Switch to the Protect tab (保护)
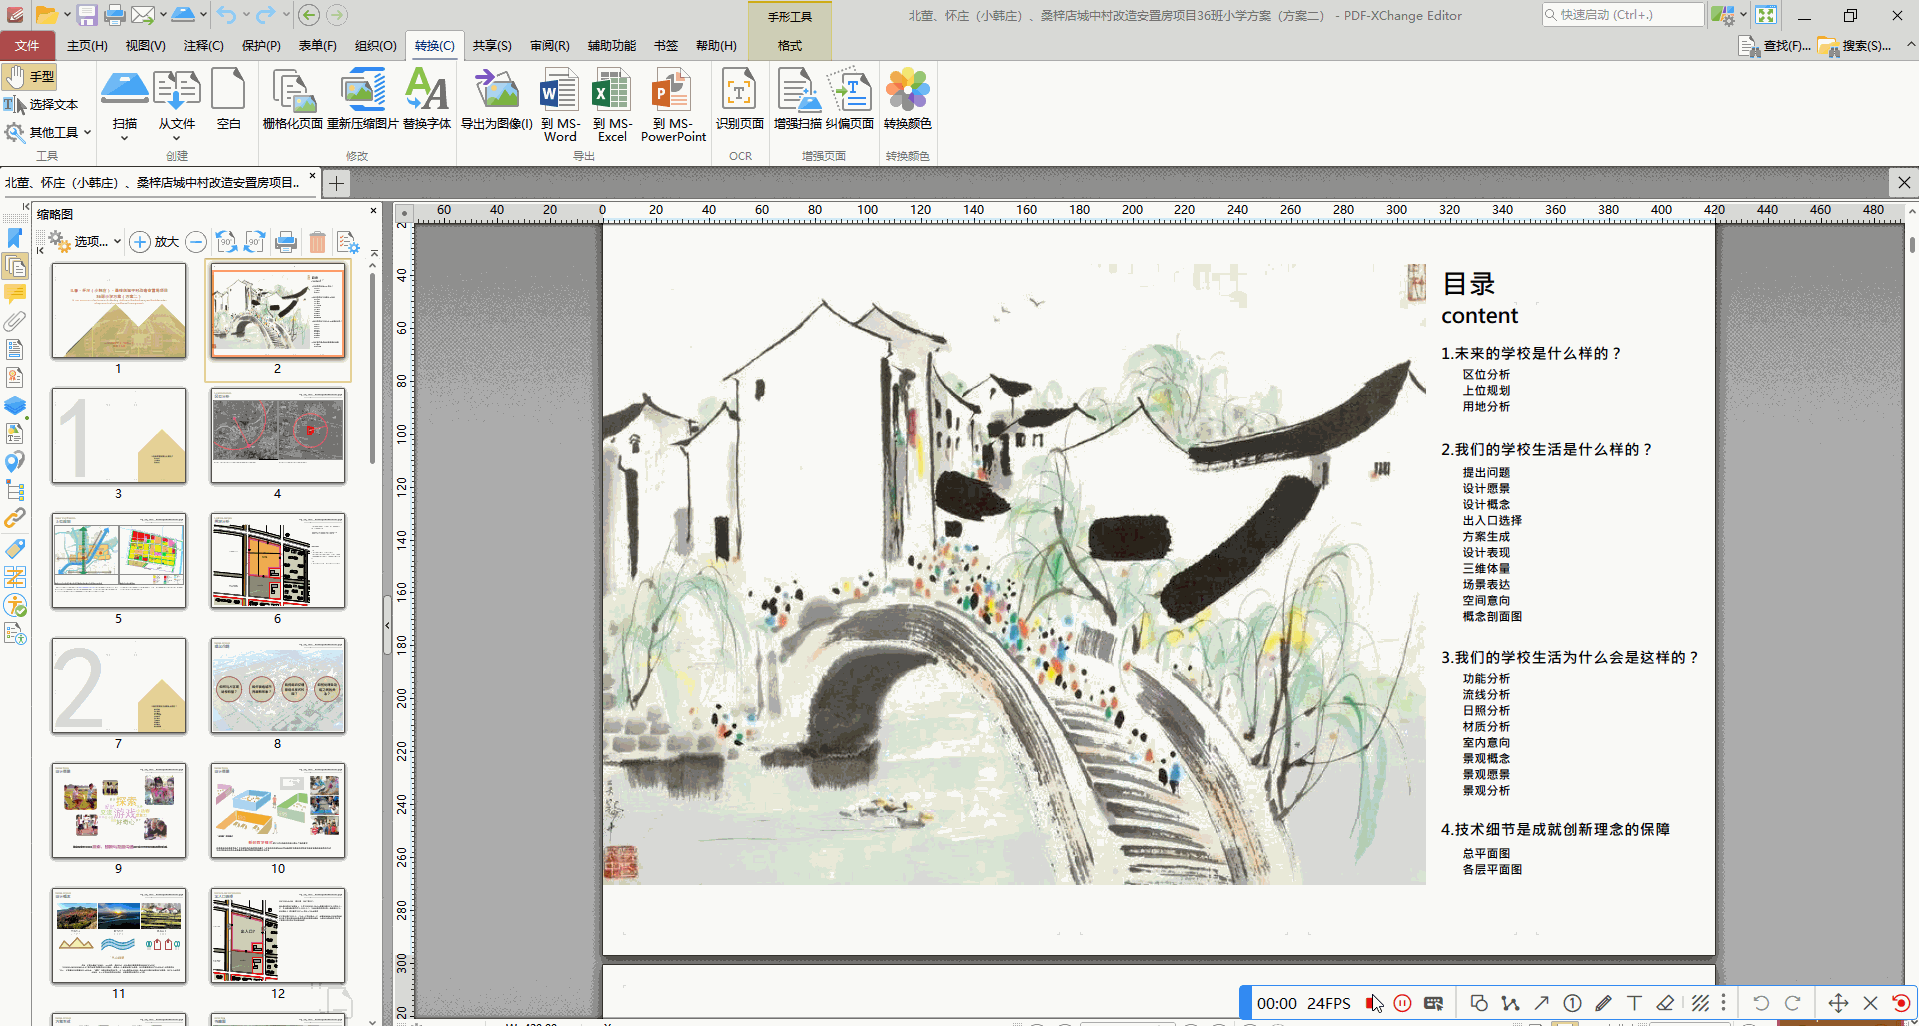The image size is (1919, 1026). tap(261, 46)
